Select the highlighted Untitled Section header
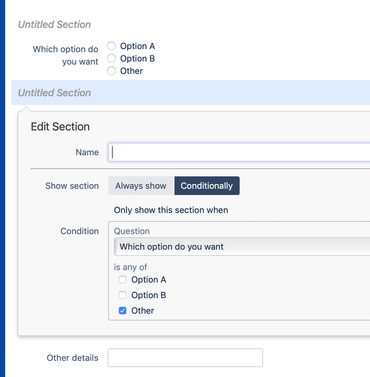 pyautogui.click(x=191, y=93)
